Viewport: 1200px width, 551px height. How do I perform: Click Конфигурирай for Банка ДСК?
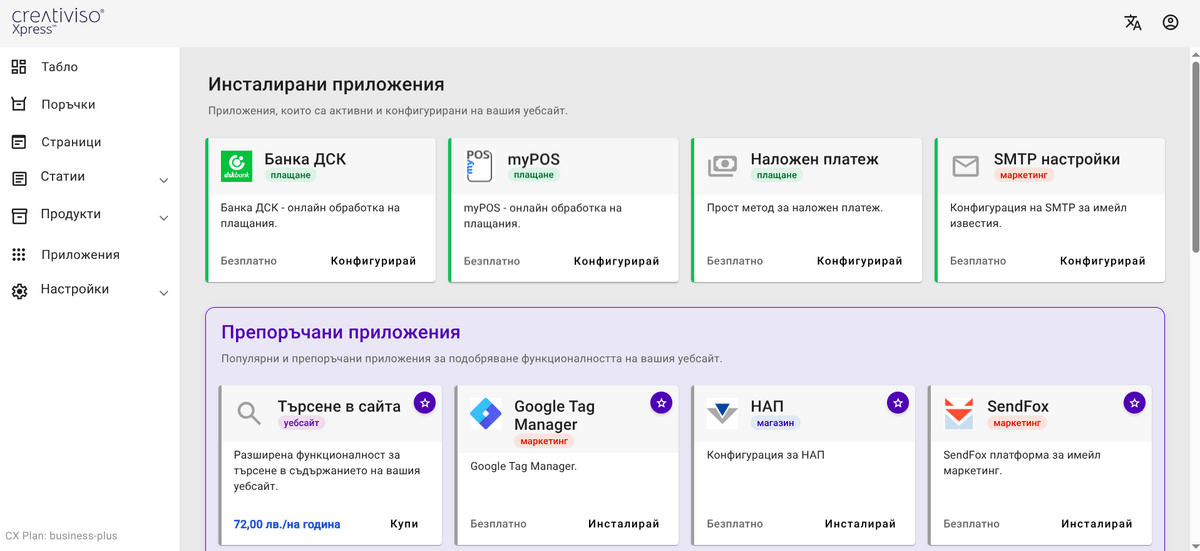coord(373,261)
